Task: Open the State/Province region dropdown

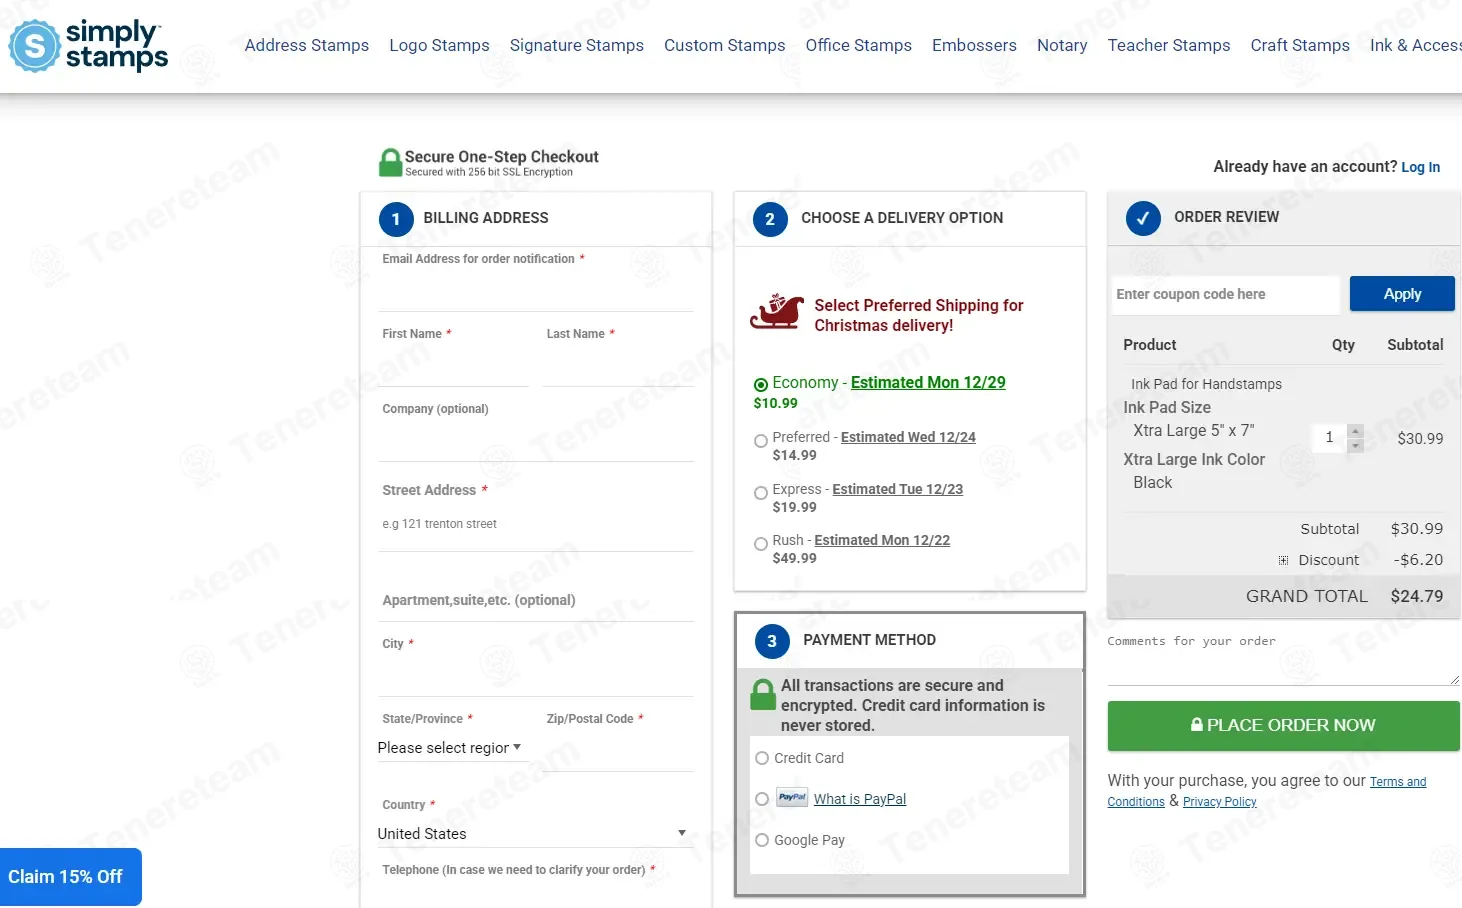Action: point(449,748)
